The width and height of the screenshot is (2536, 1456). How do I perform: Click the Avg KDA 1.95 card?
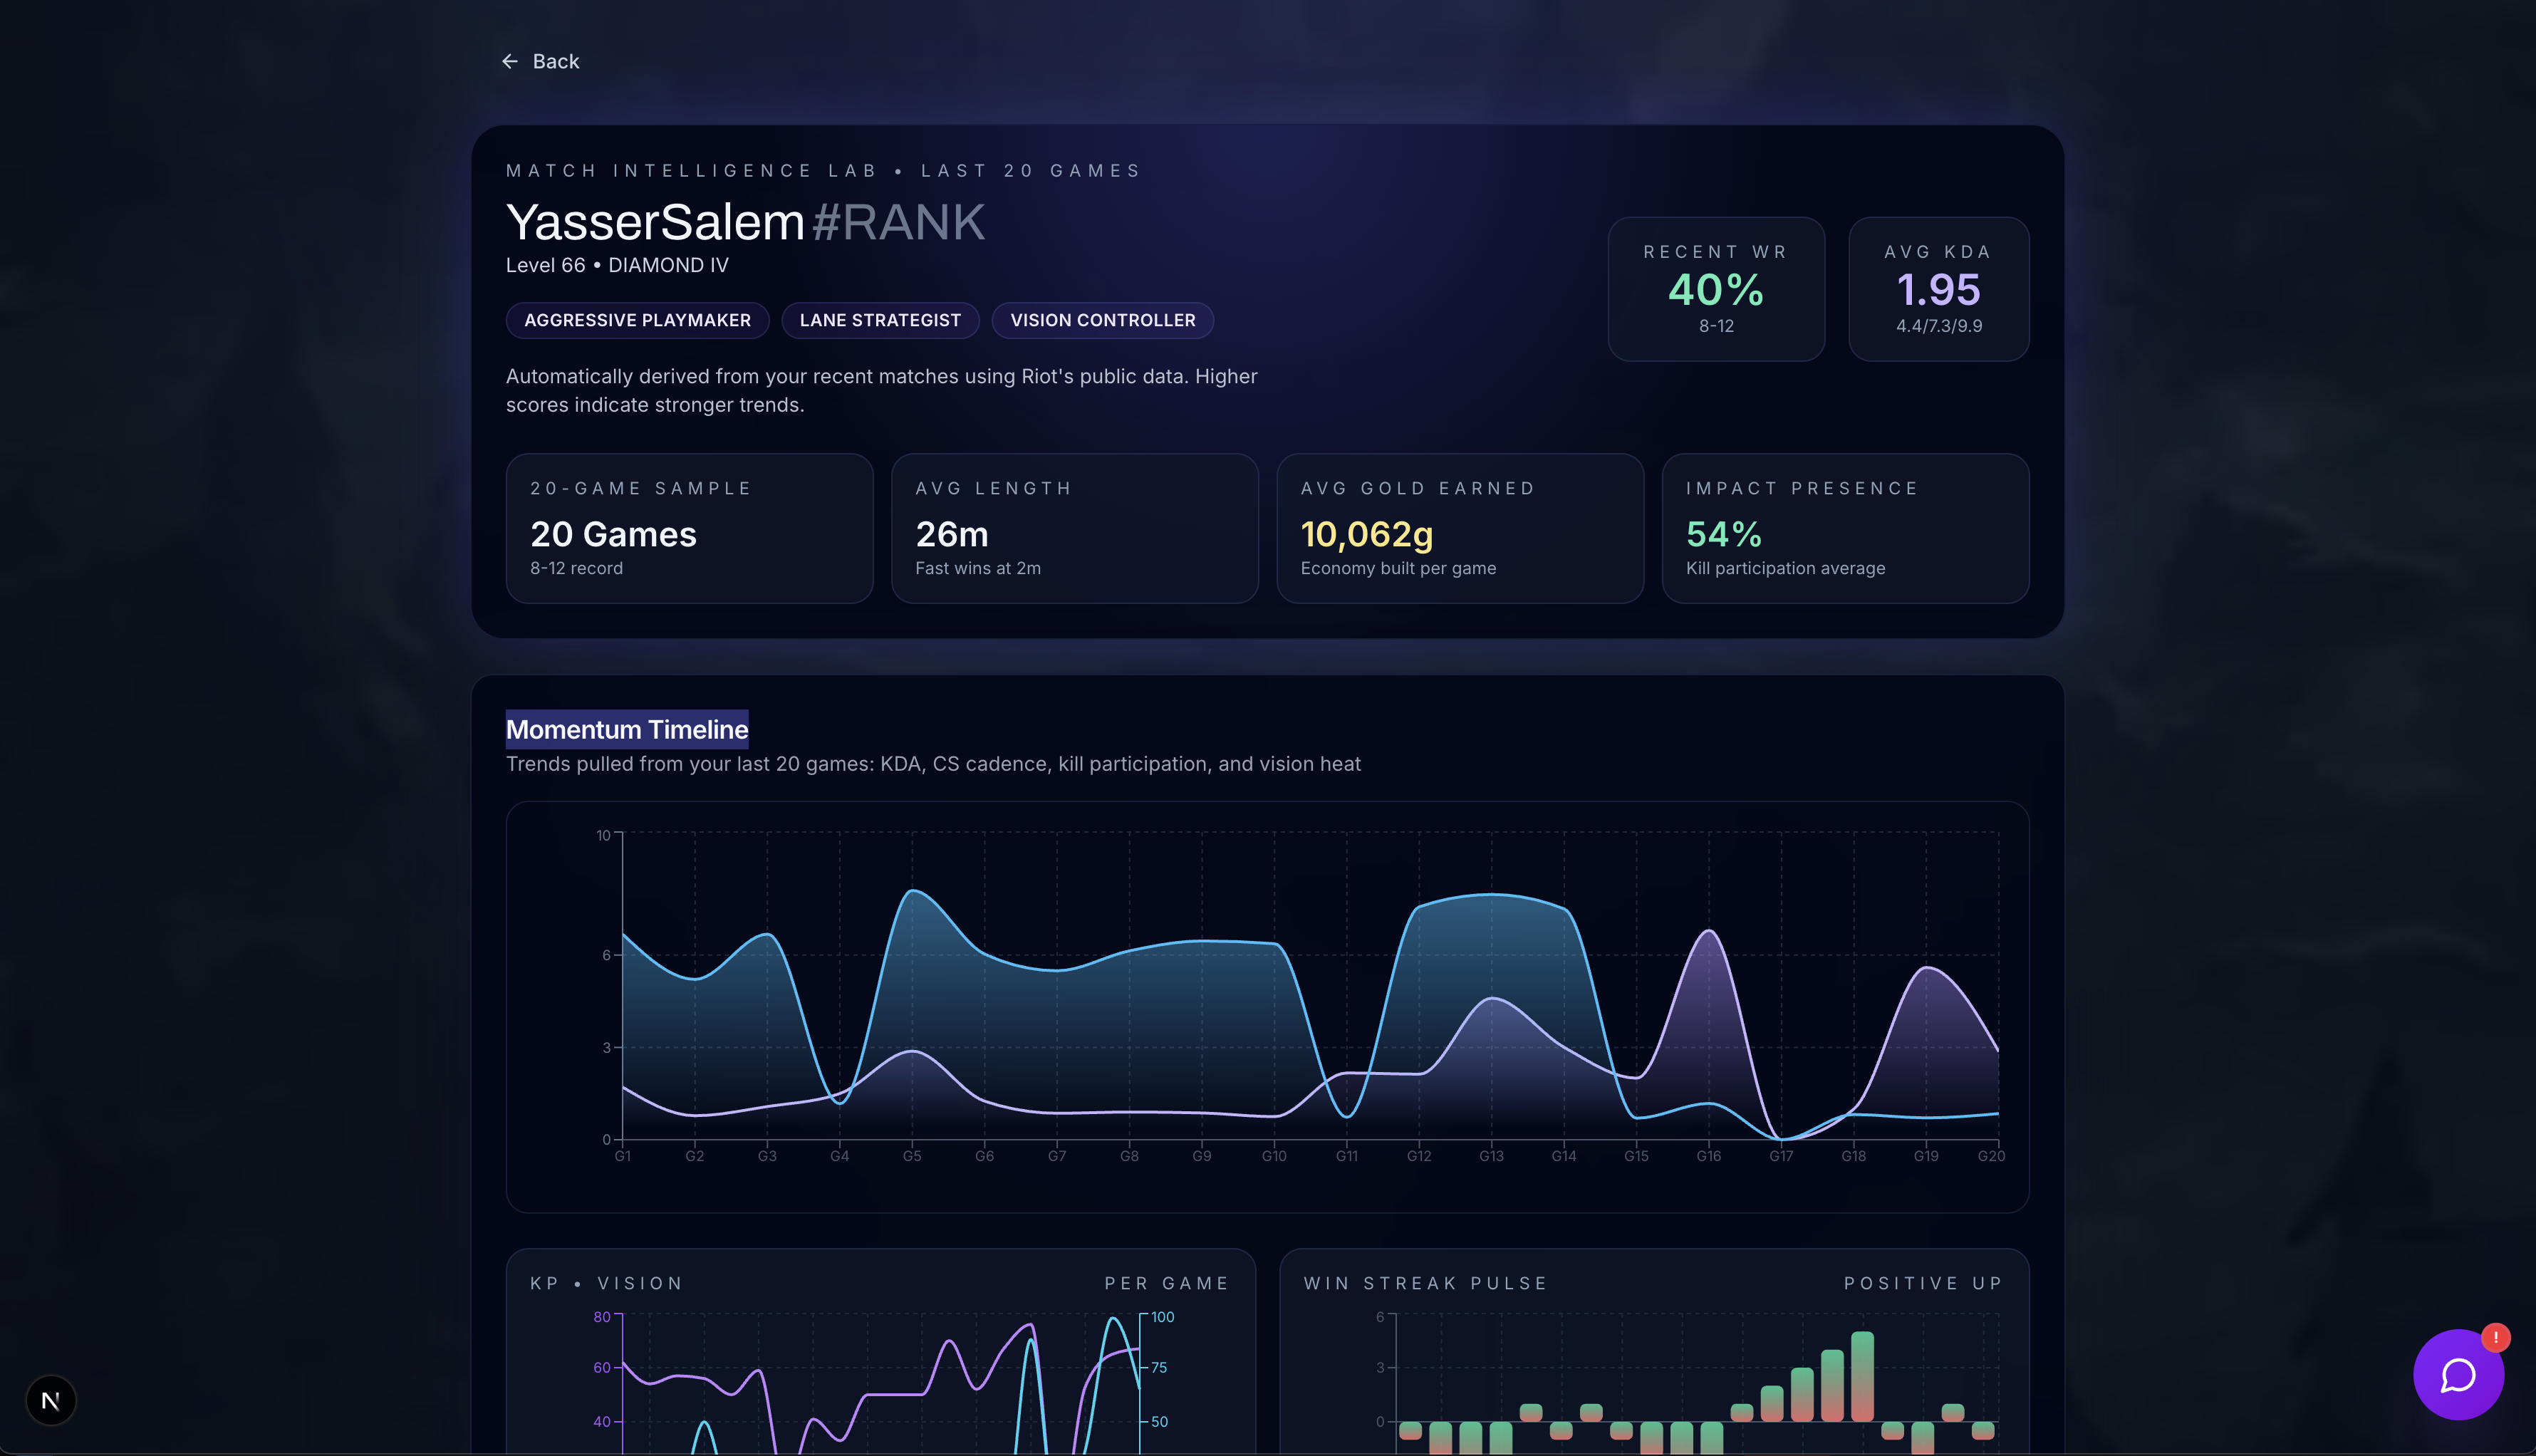click(1937, 289)
